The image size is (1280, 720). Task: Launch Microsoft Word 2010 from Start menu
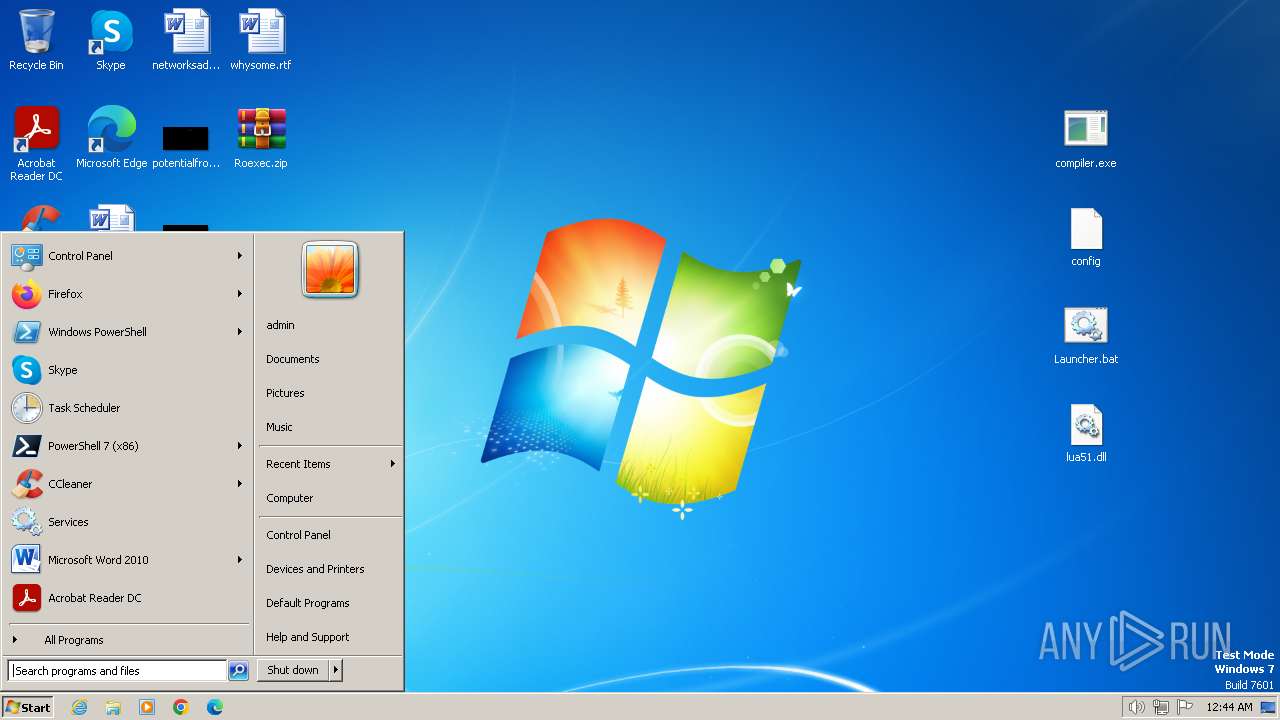point(128,560)
